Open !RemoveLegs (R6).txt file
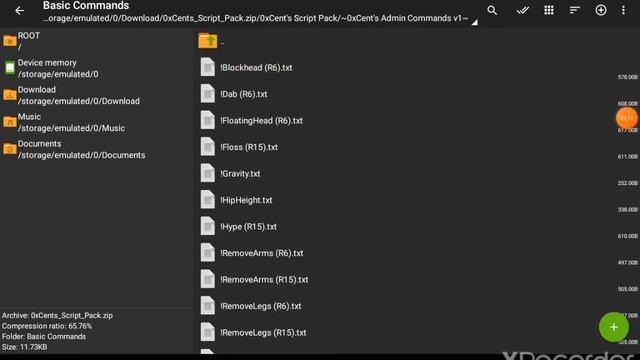 coord(416,306)
